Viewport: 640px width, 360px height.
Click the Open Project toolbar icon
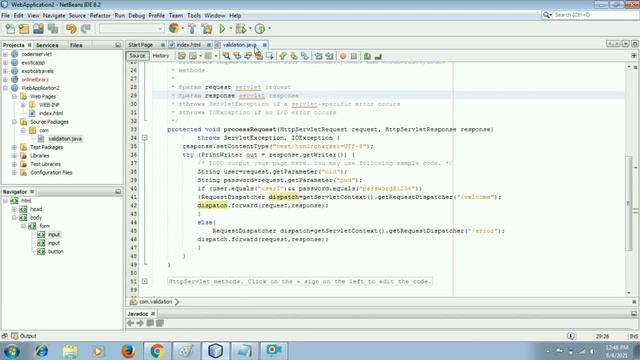pos(38,29)
